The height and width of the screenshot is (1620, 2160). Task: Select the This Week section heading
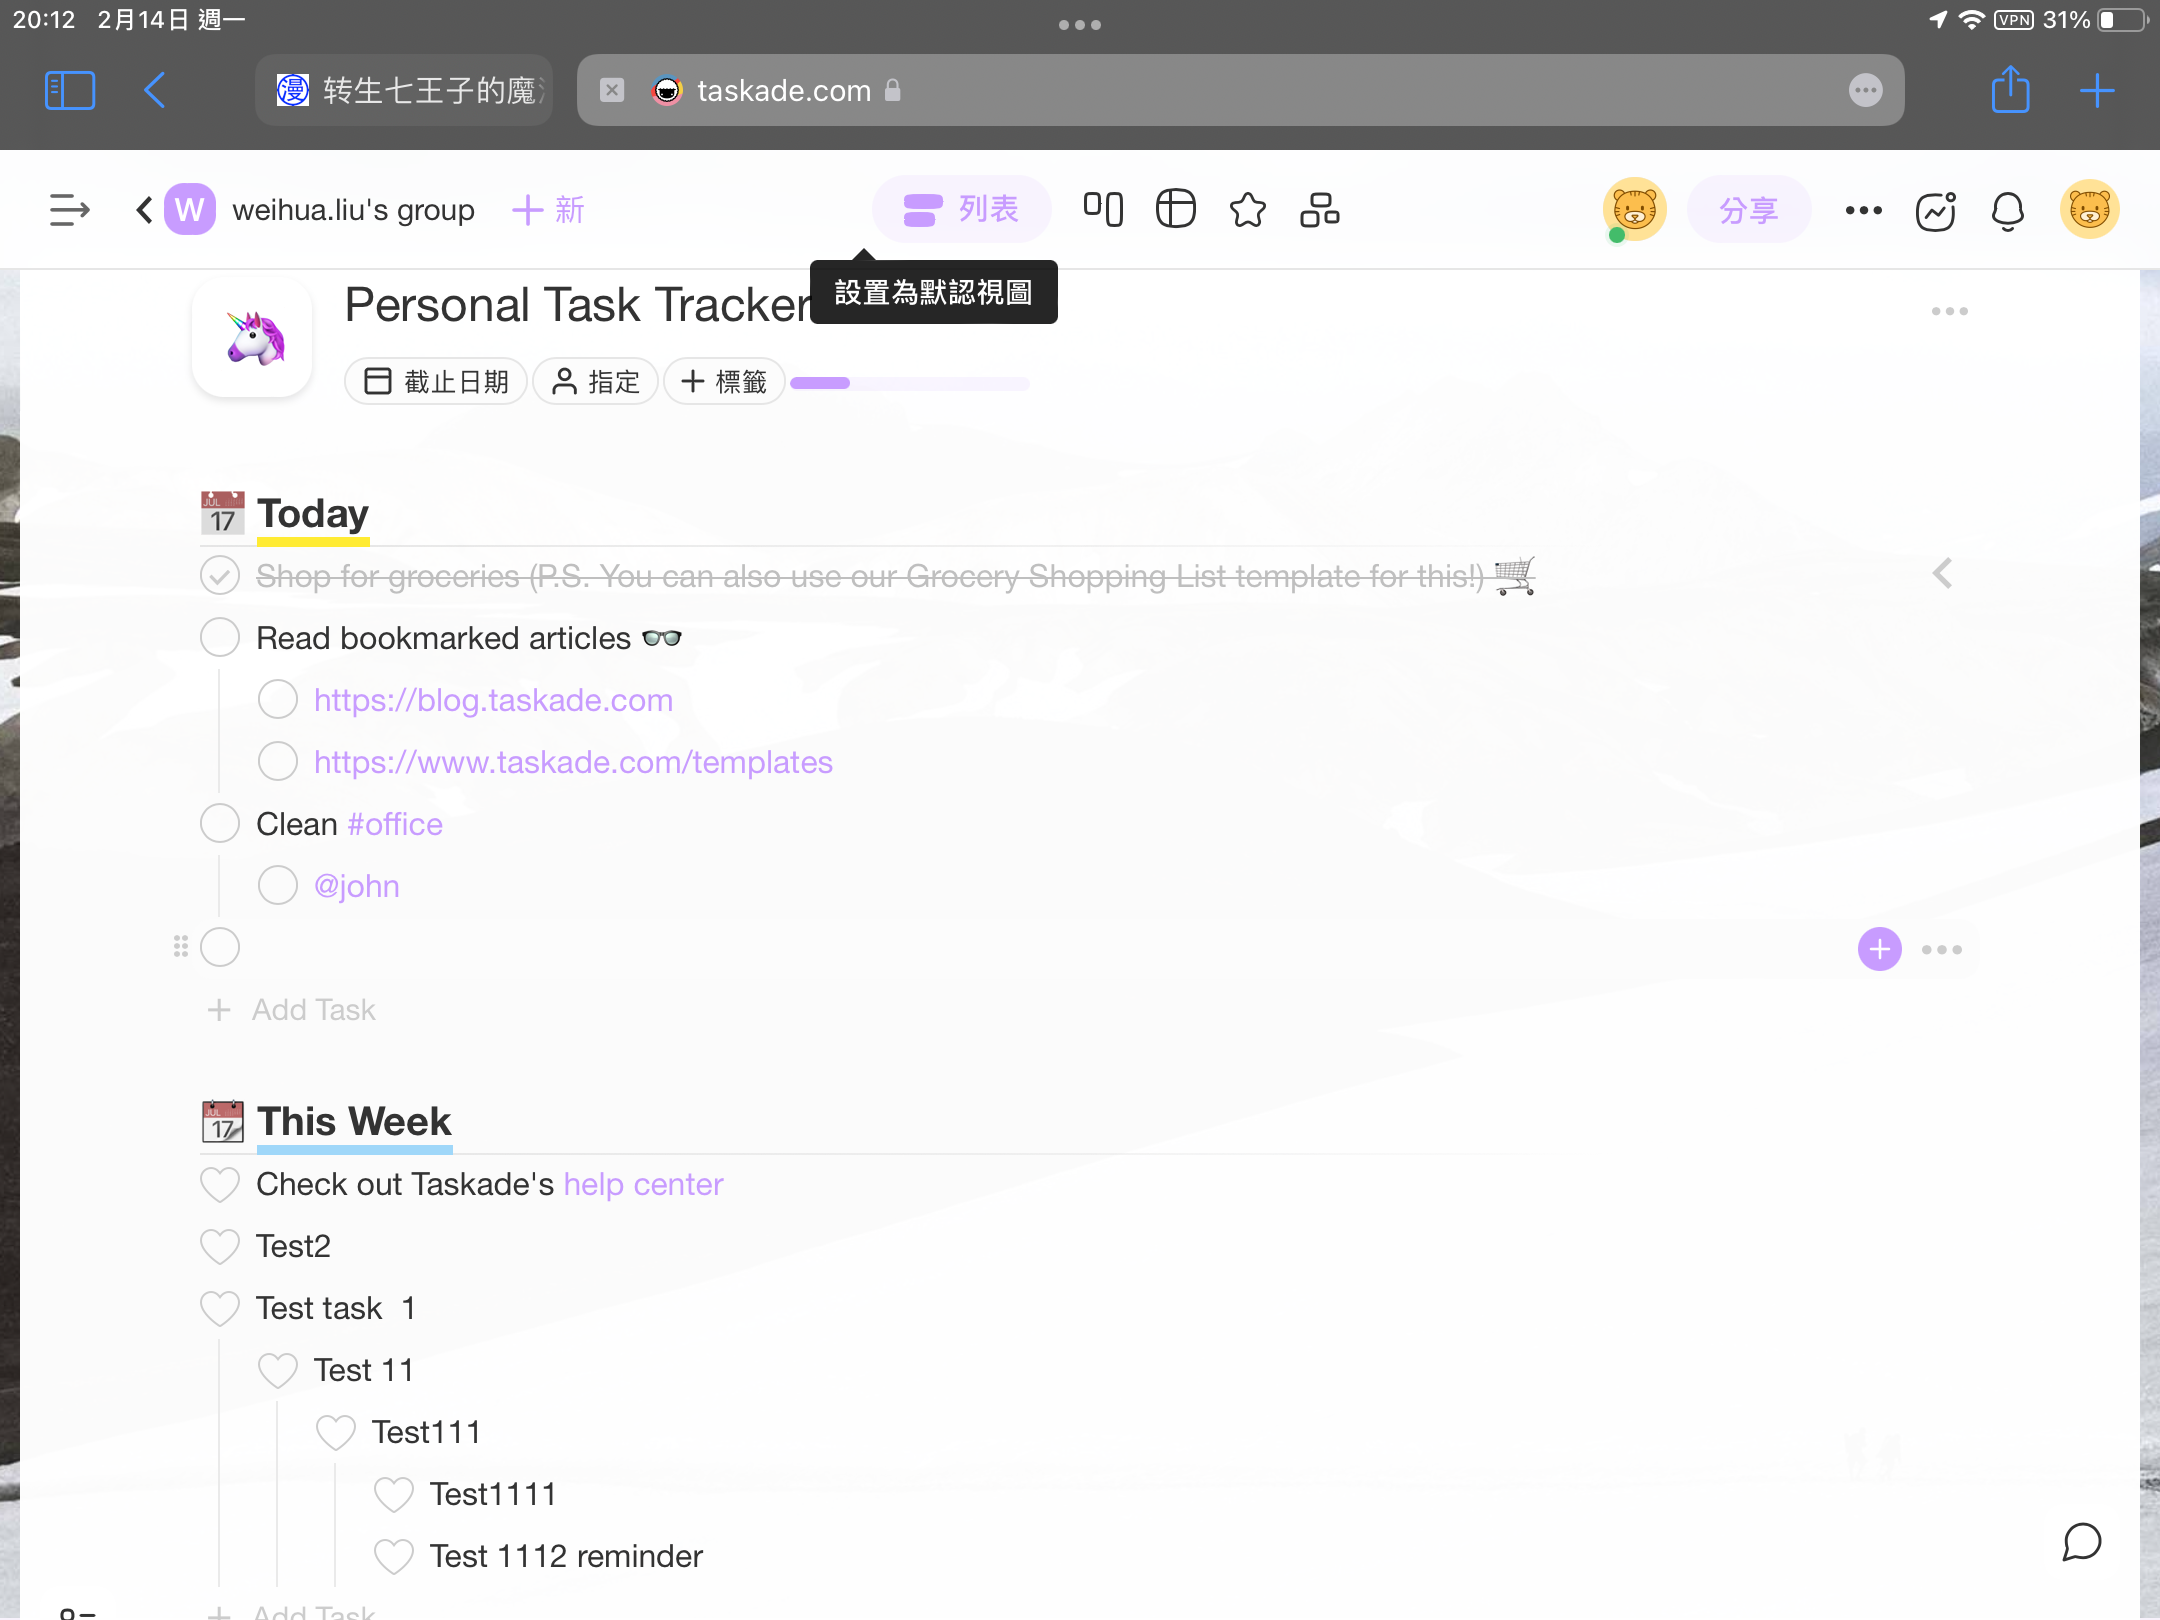click(x=354, y=1122)
